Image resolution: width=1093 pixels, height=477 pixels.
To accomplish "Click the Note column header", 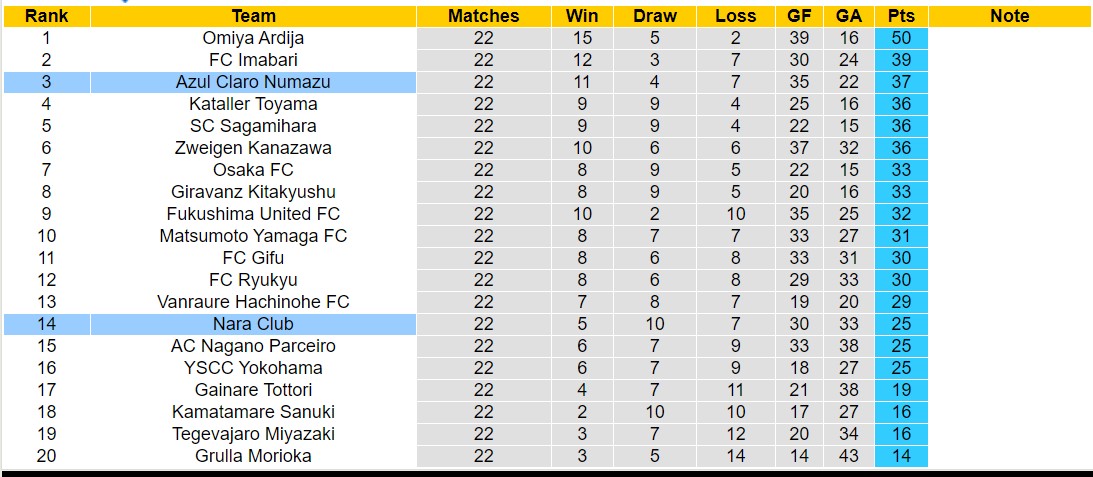I will (x=1009, y=16).
